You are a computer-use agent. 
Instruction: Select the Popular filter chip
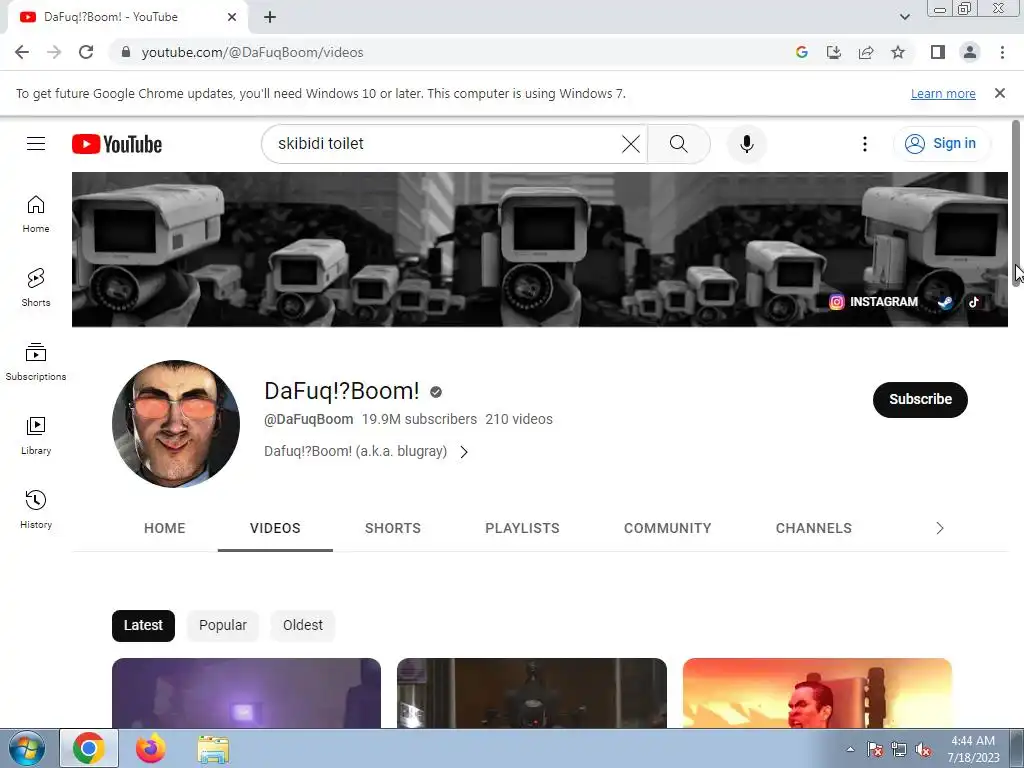click(223, 626)
